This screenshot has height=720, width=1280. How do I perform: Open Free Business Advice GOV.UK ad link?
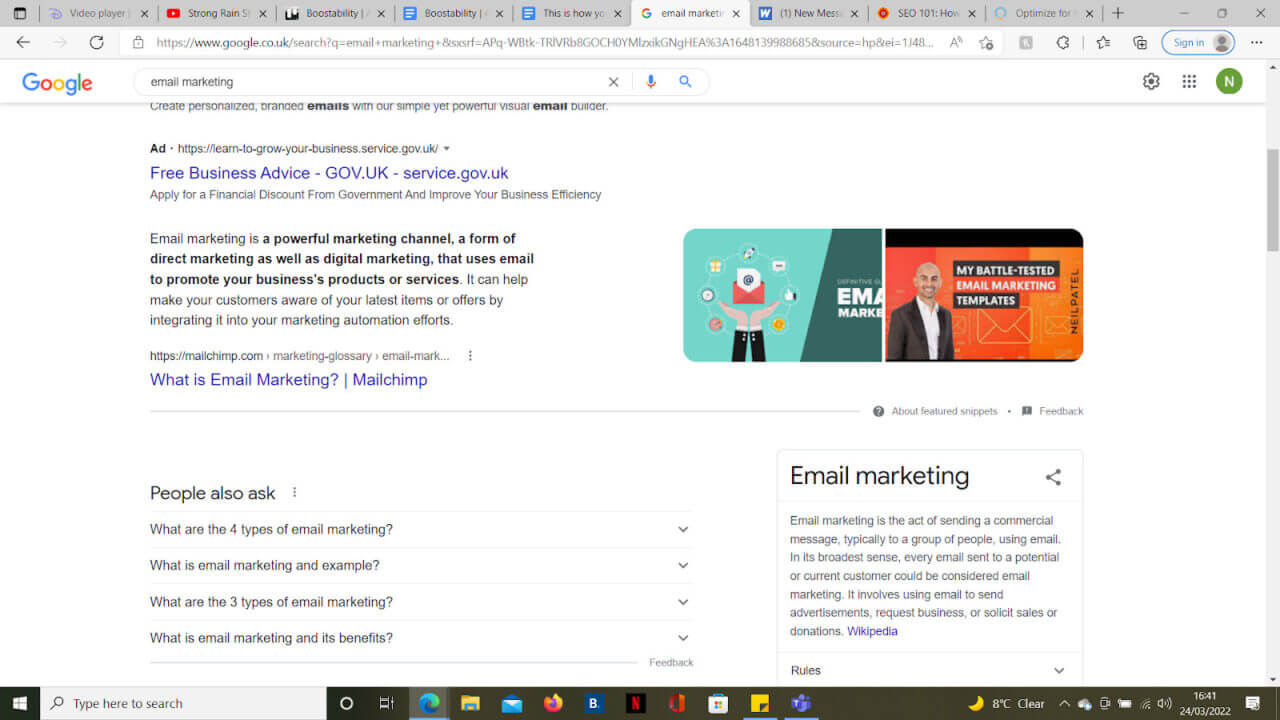(329, 173)
